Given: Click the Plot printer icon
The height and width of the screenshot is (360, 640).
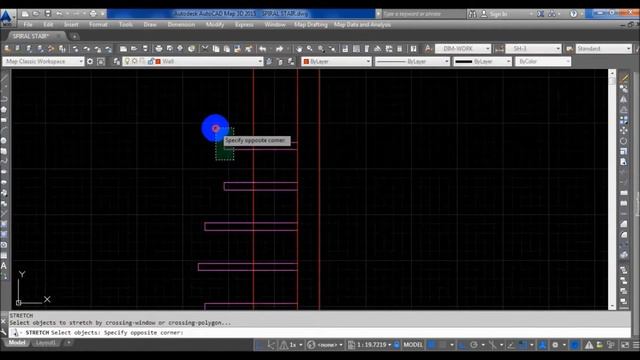Looking at the screenshot, I should tap(158, 49).
